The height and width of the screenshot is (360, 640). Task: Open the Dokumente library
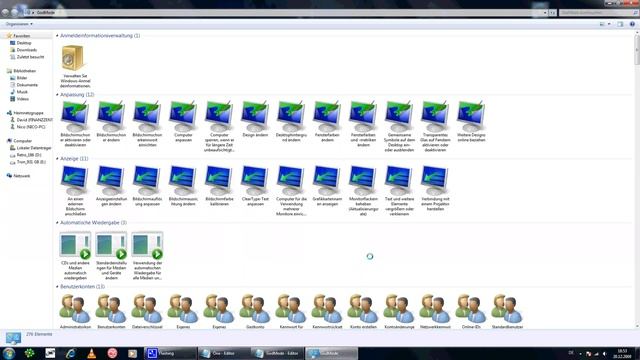[x=27, y=85]
